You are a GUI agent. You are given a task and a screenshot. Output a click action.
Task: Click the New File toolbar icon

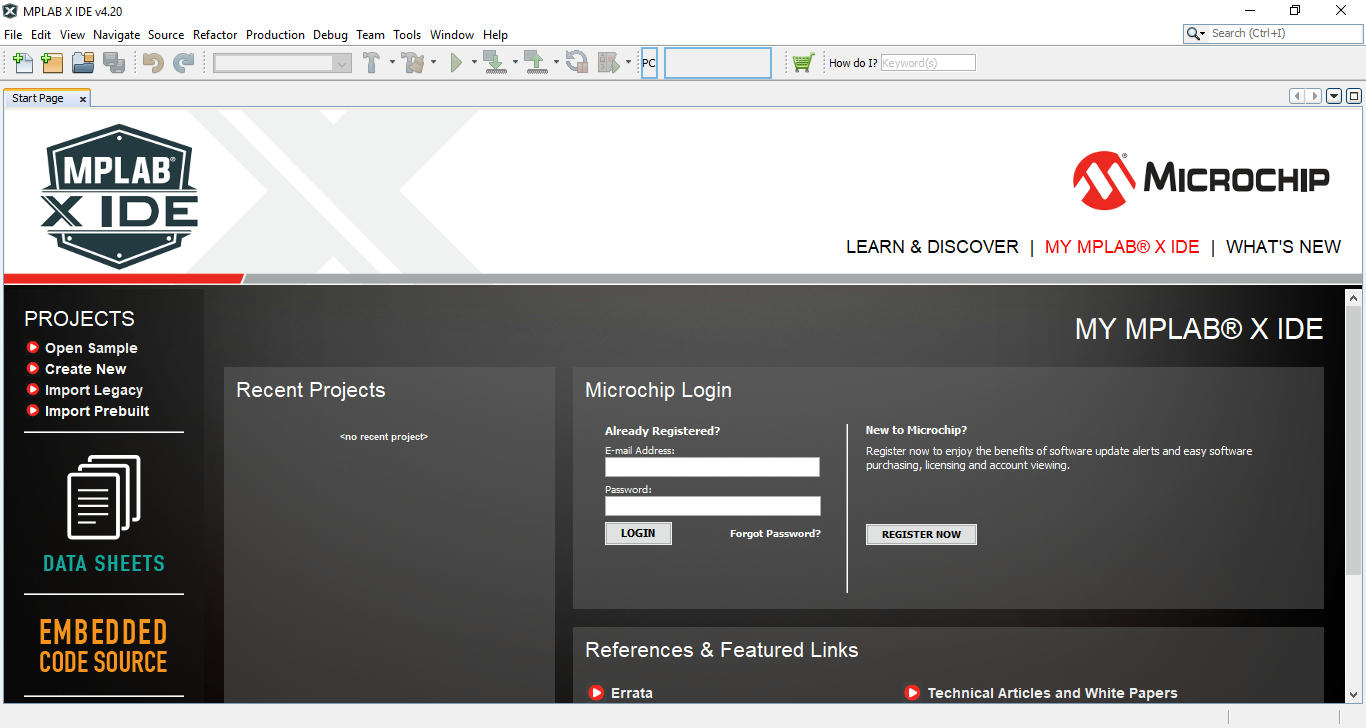pos(22,63)
